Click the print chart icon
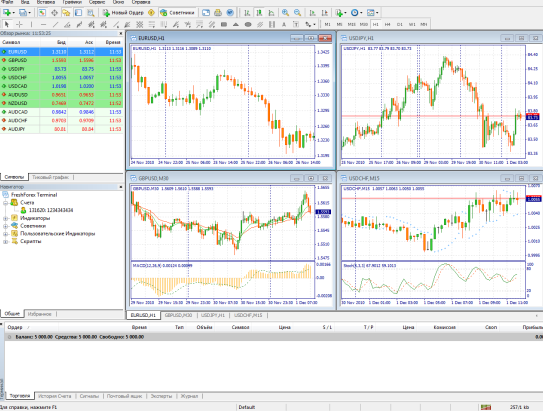543x411 pixels. click(x=218, y=13)
